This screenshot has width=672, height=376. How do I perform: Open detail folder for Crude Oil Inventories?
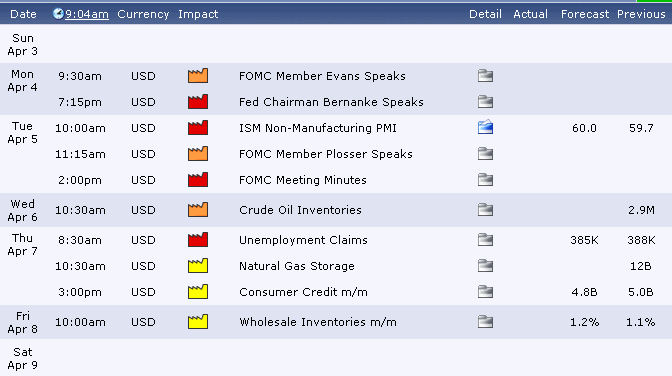point(485,210)
